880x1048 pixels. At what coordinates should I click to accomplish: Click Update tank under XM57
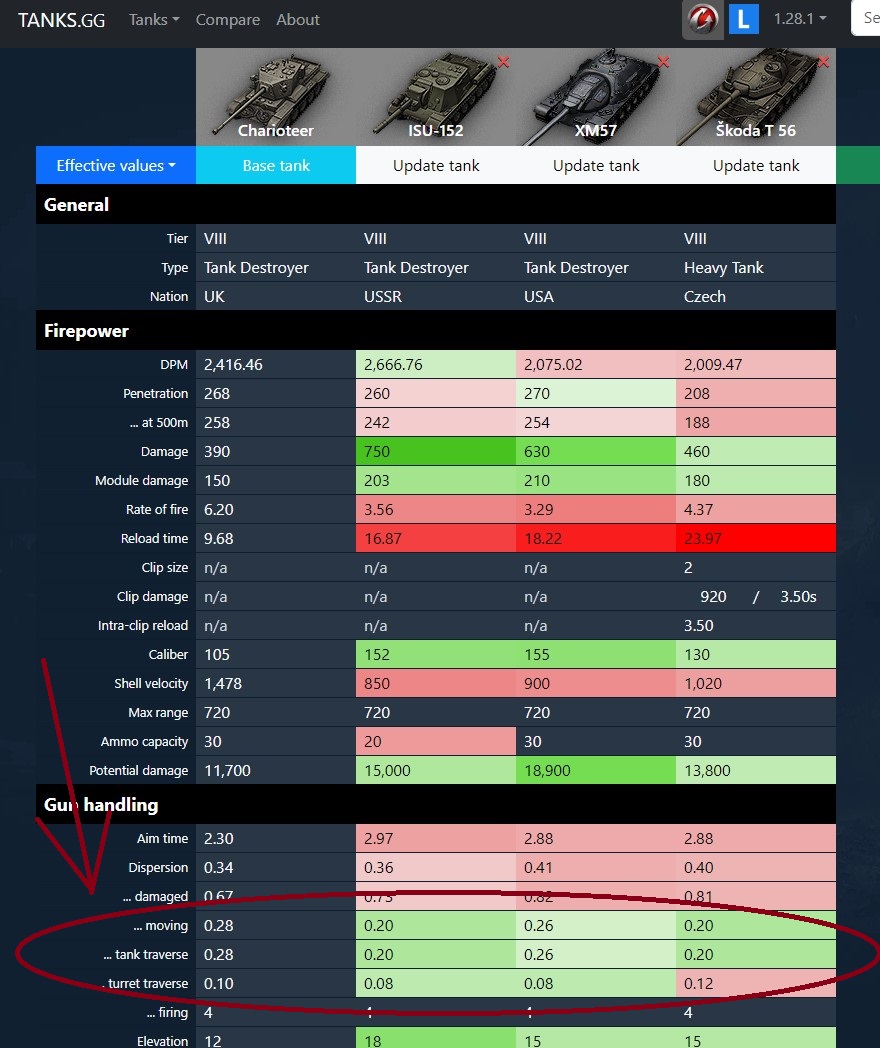pyautogui.click(x=596, y=165)
